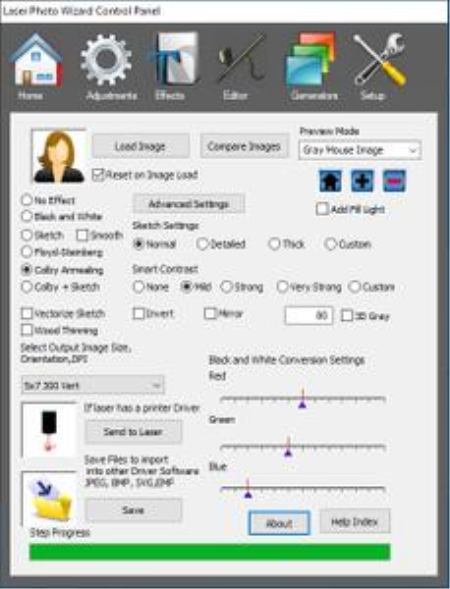Set Smart Contrast to Mild

coord(186,287)
